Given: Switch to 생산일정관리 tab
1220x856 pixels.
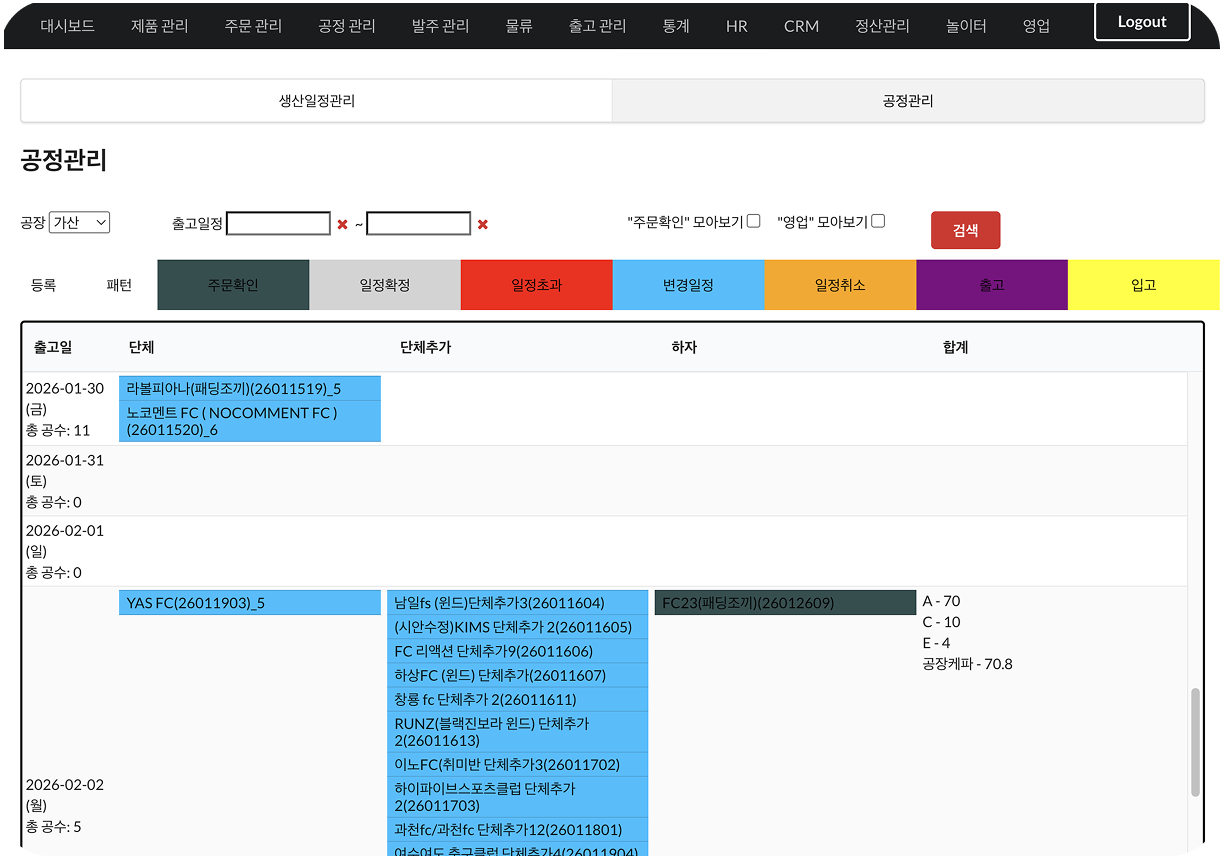Looking at the screenshot, I should 316,101.
